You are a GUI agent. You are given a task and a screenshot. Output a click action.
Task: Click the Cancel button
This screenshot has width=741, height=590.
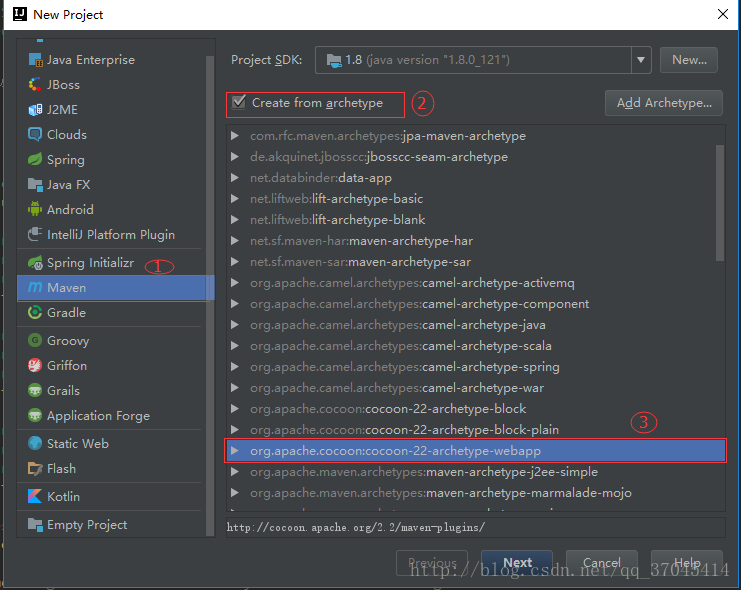[x=602, y=562]
